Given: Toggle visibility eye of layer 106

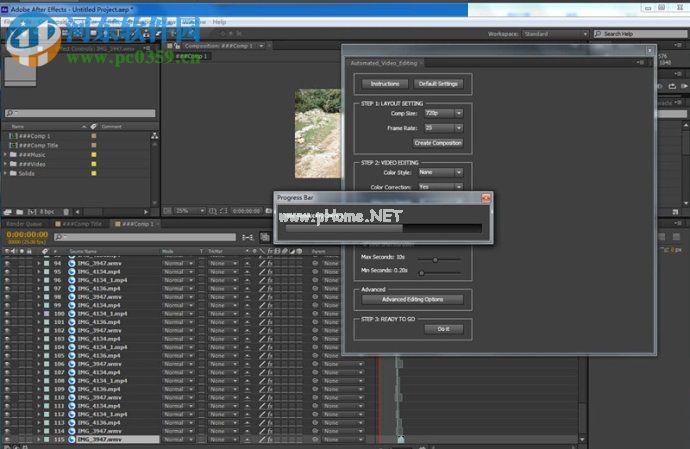Looking at the screenshot, I should [x=7, y=364].
